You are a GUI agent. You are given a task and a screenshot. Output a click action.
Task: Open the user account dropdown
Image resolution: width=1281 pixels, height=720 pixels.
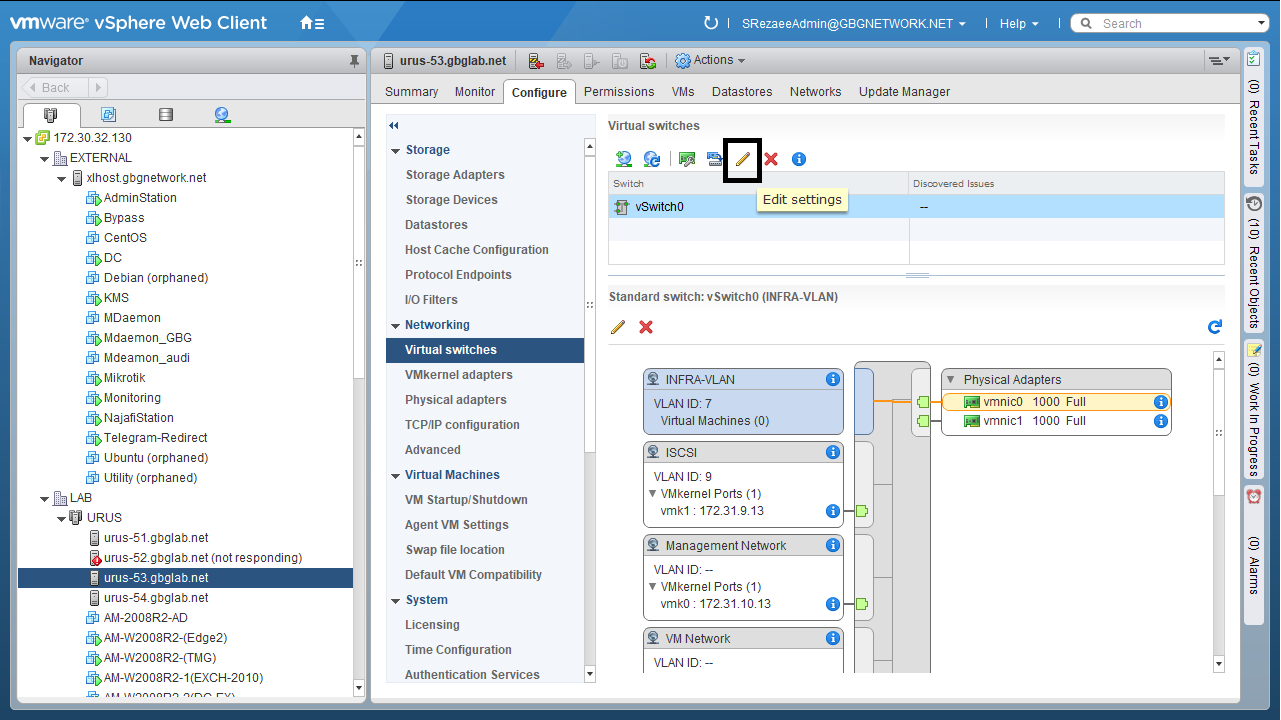point(854,23)
